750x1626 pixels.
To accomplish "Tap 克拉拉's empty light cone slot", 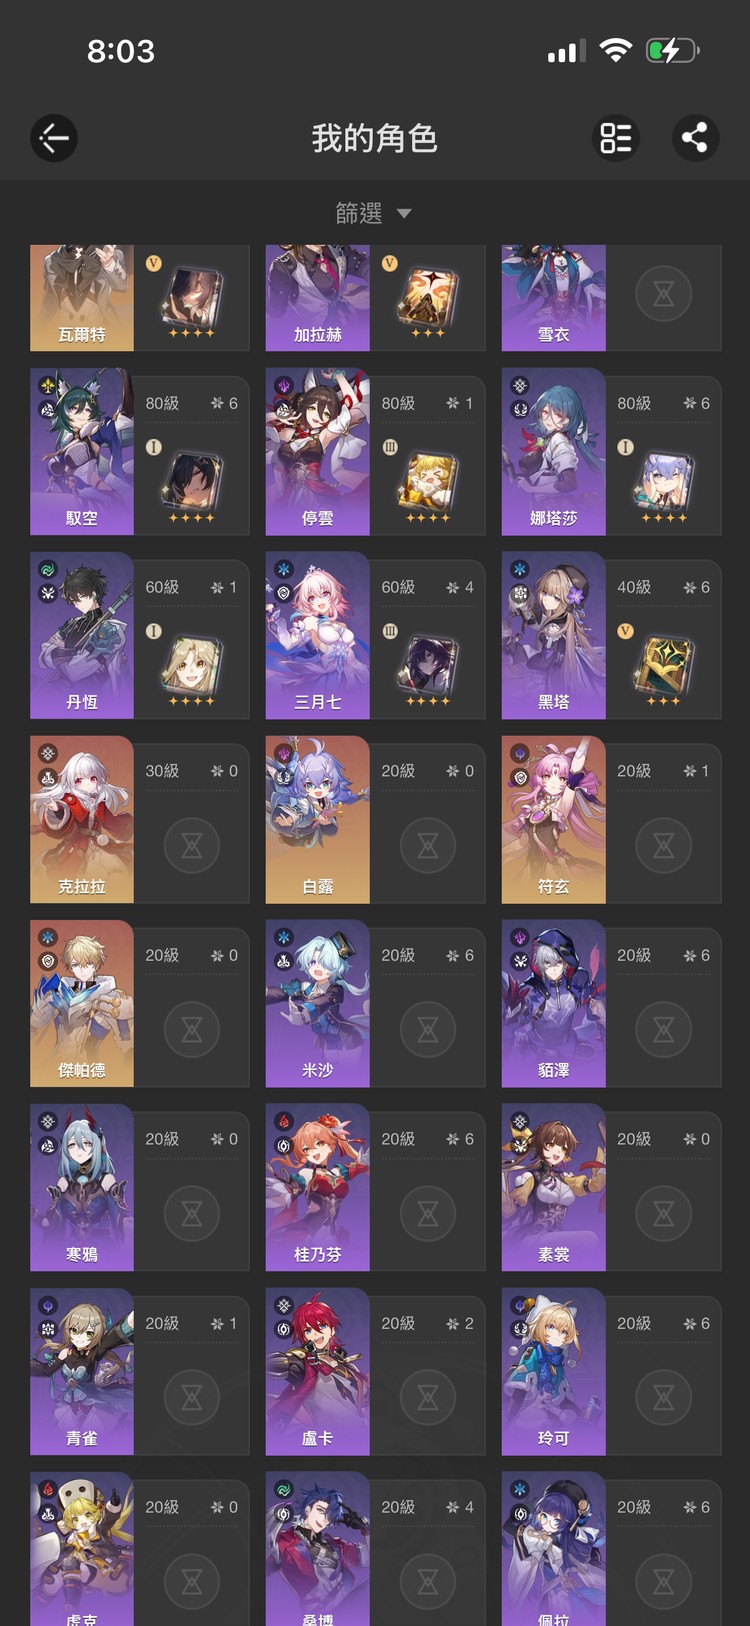I will pyautogui.click(x=192, y=845).
